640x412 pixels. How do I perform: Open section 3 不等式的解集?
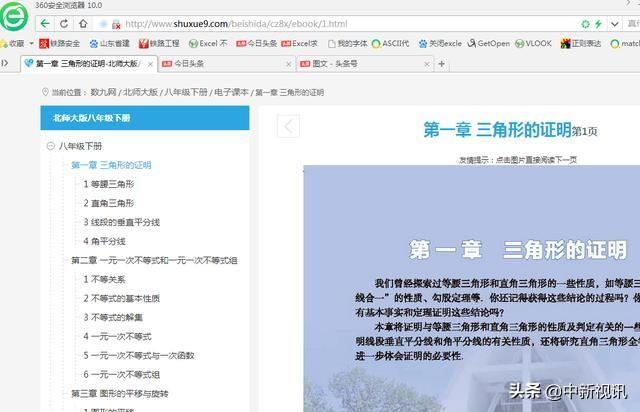point(113,317)
